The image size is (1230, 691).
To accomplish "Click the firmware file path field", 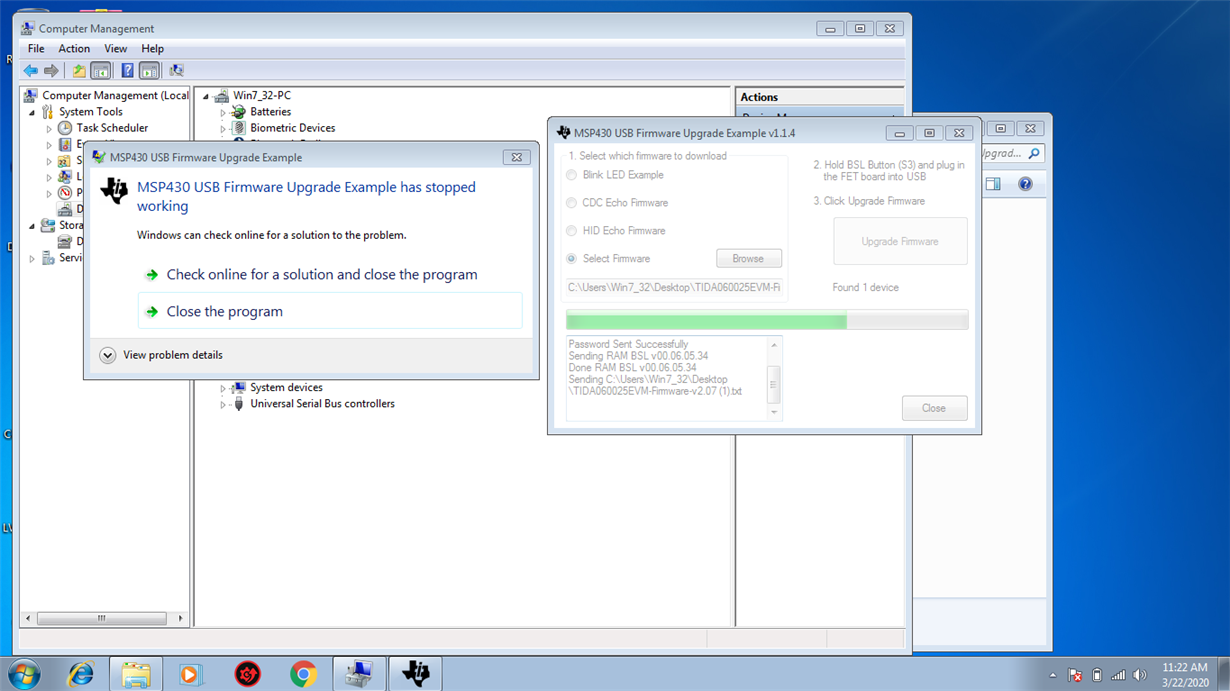I will (674, 287).
